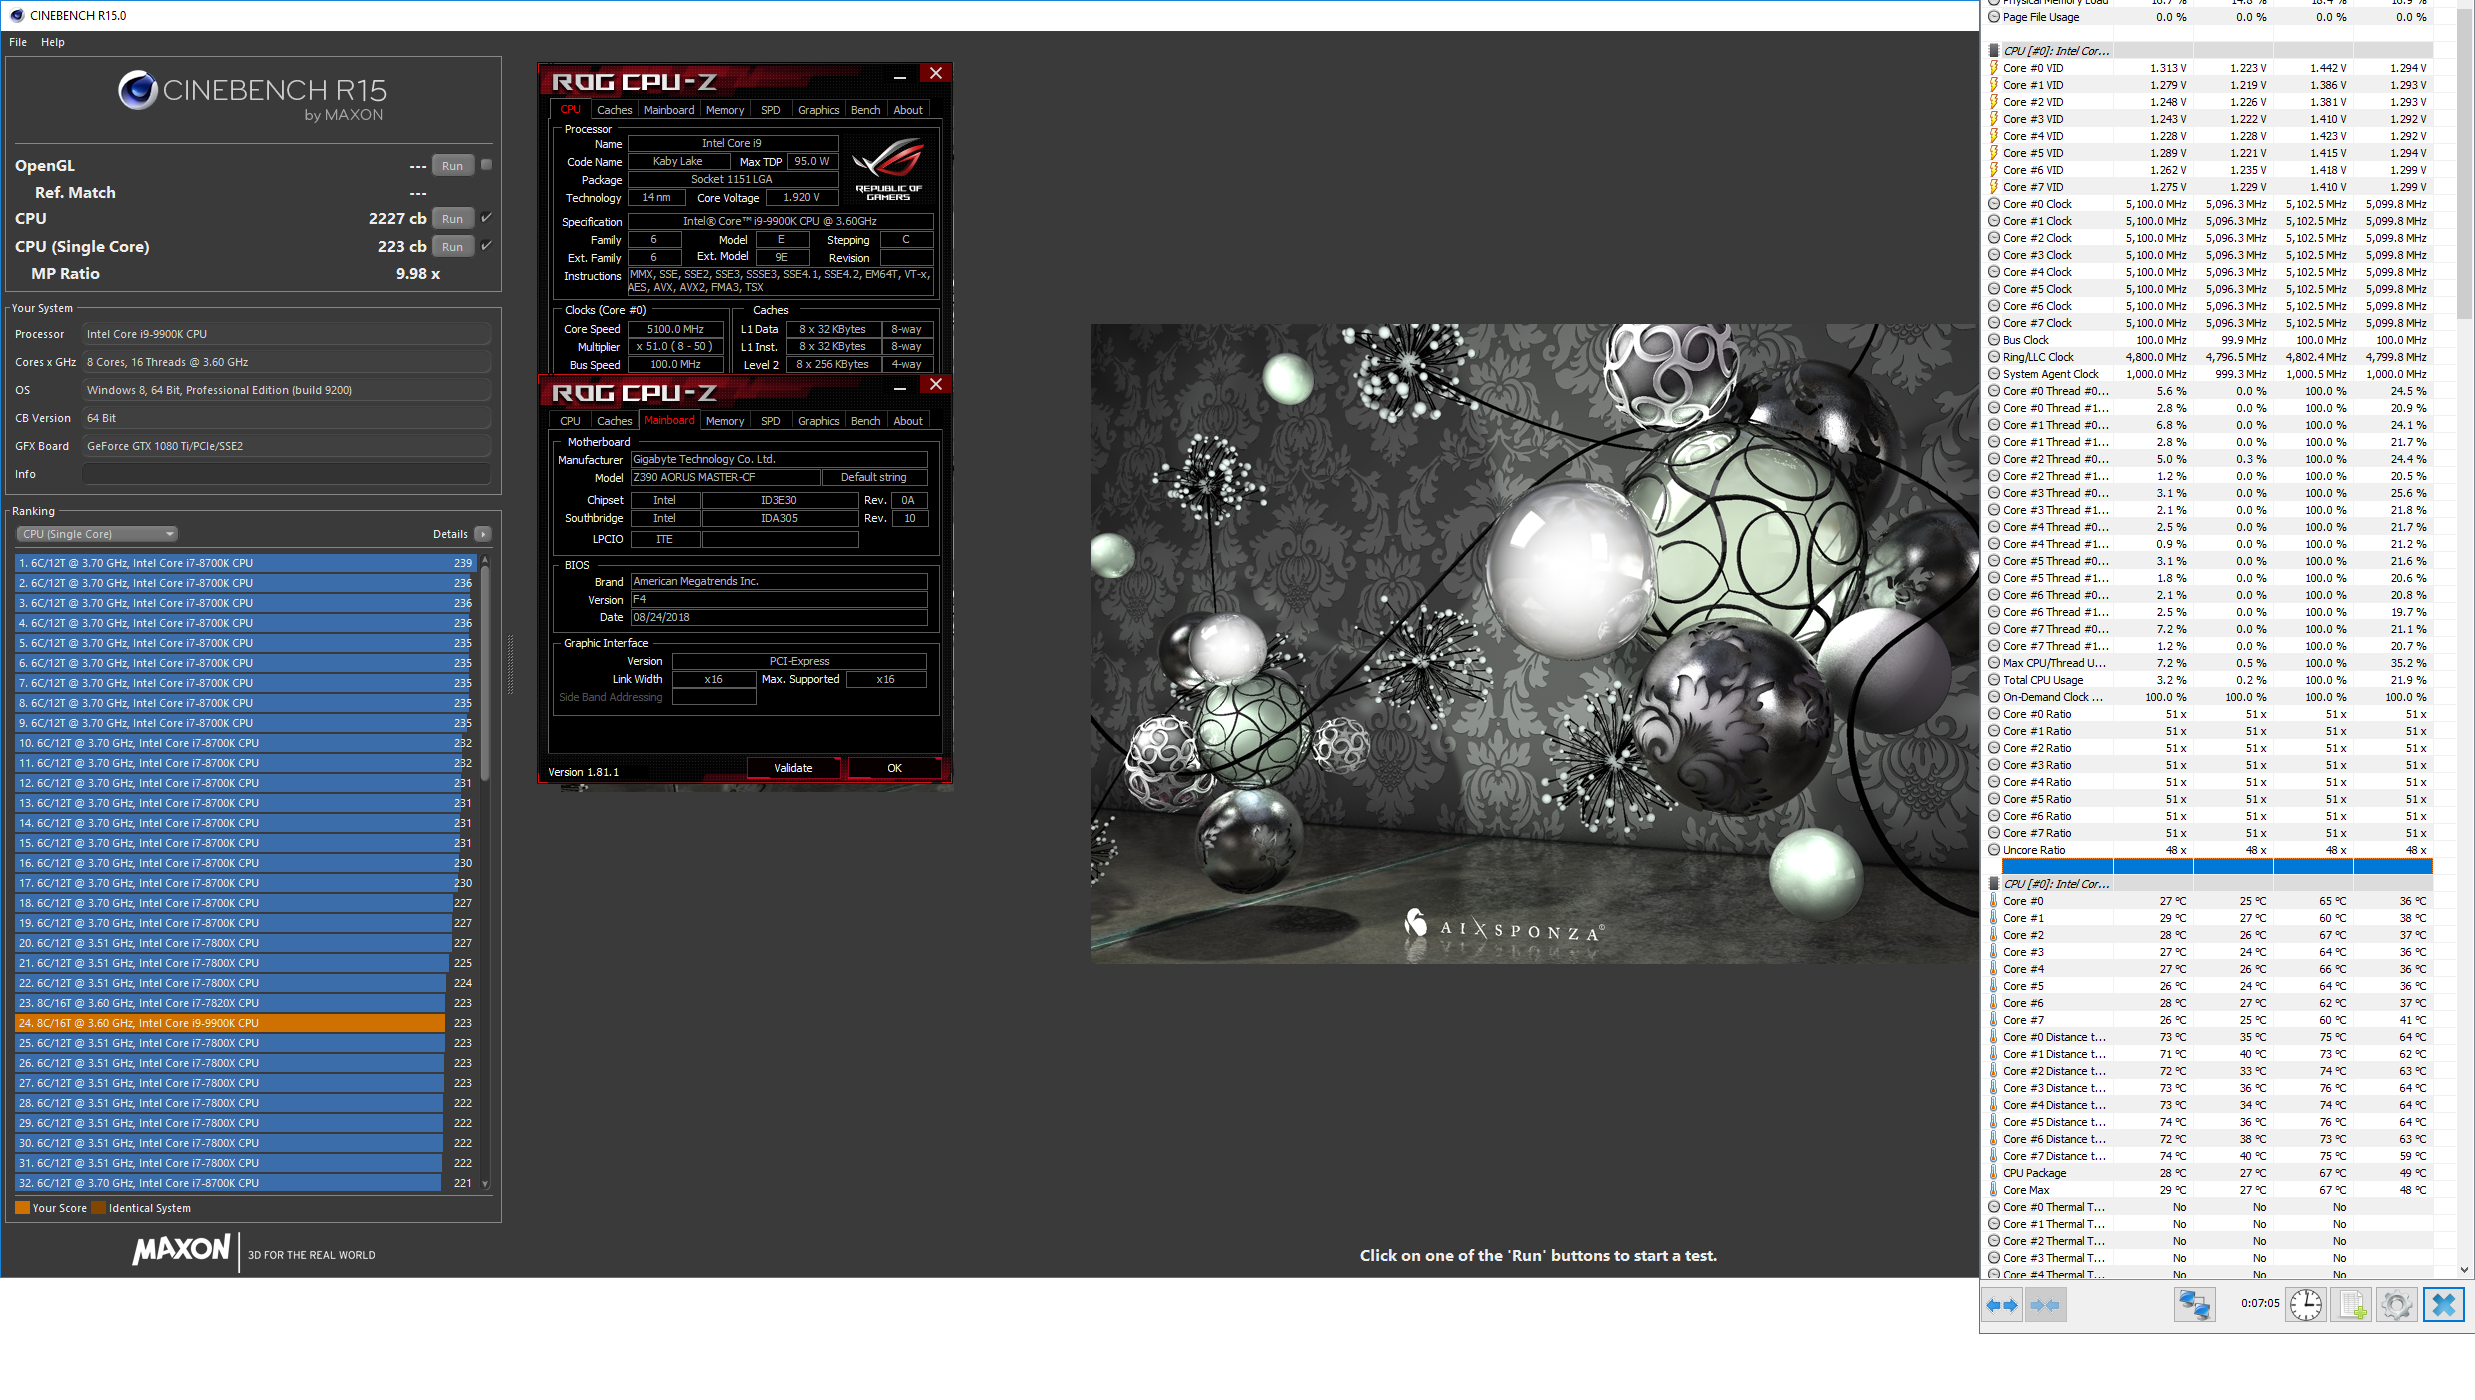Minimize the lower ROG CPU-Z window
Image resolution: width=2475 pixels, height=1400 pixels.
900,387
